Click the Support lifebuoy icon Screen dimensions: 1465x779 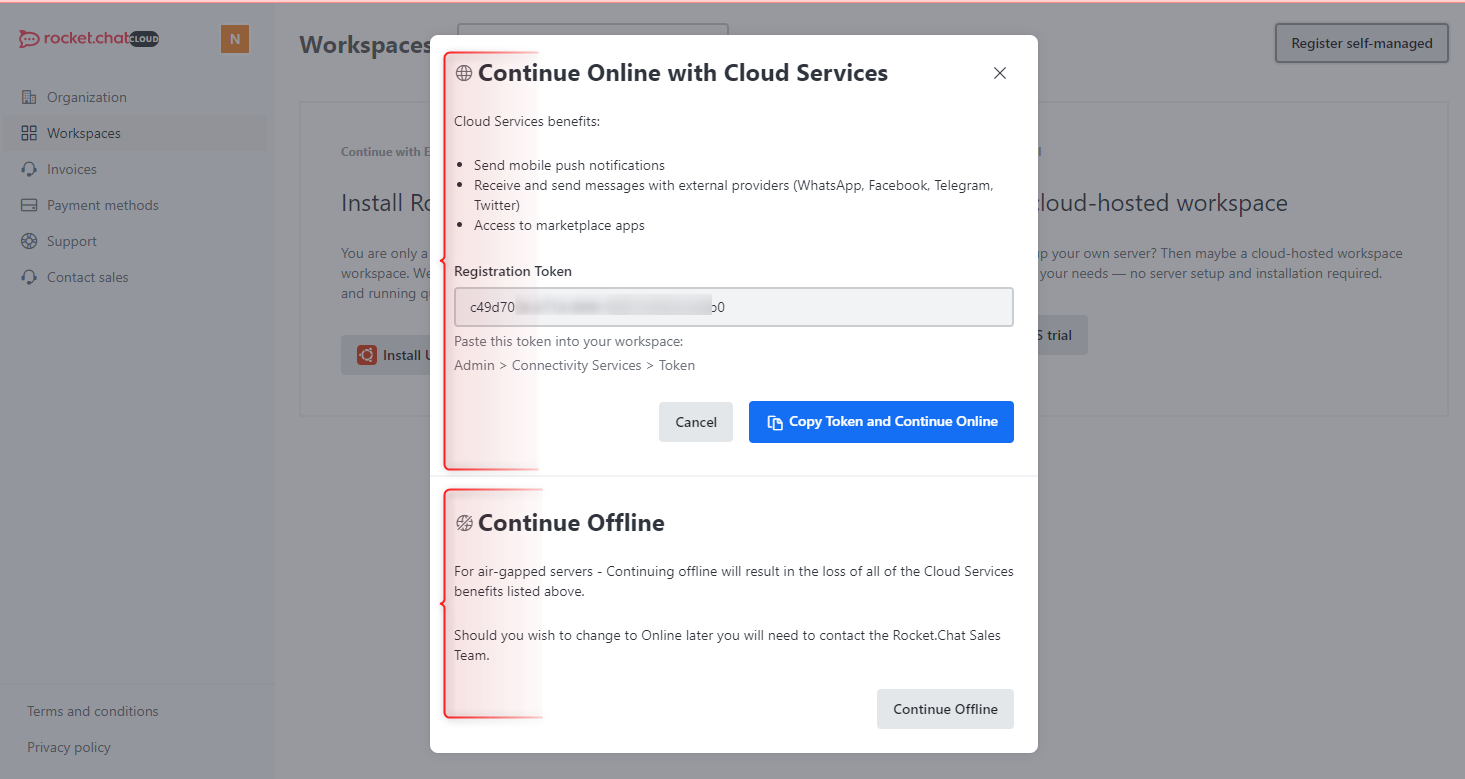pyautogui.click(x=29, y=241)
